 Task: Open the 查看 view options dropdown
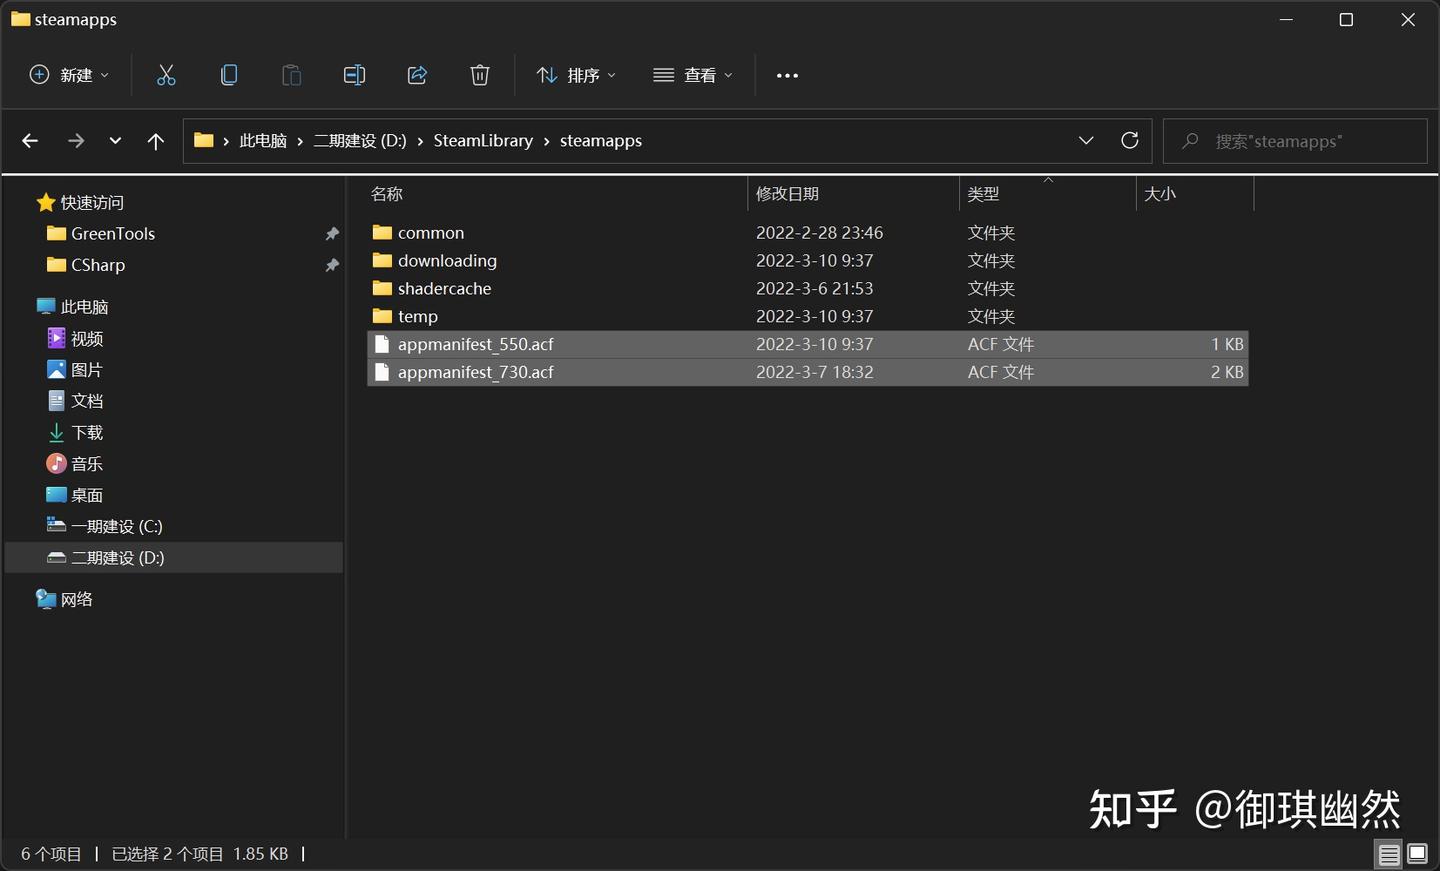coord(693,75)
